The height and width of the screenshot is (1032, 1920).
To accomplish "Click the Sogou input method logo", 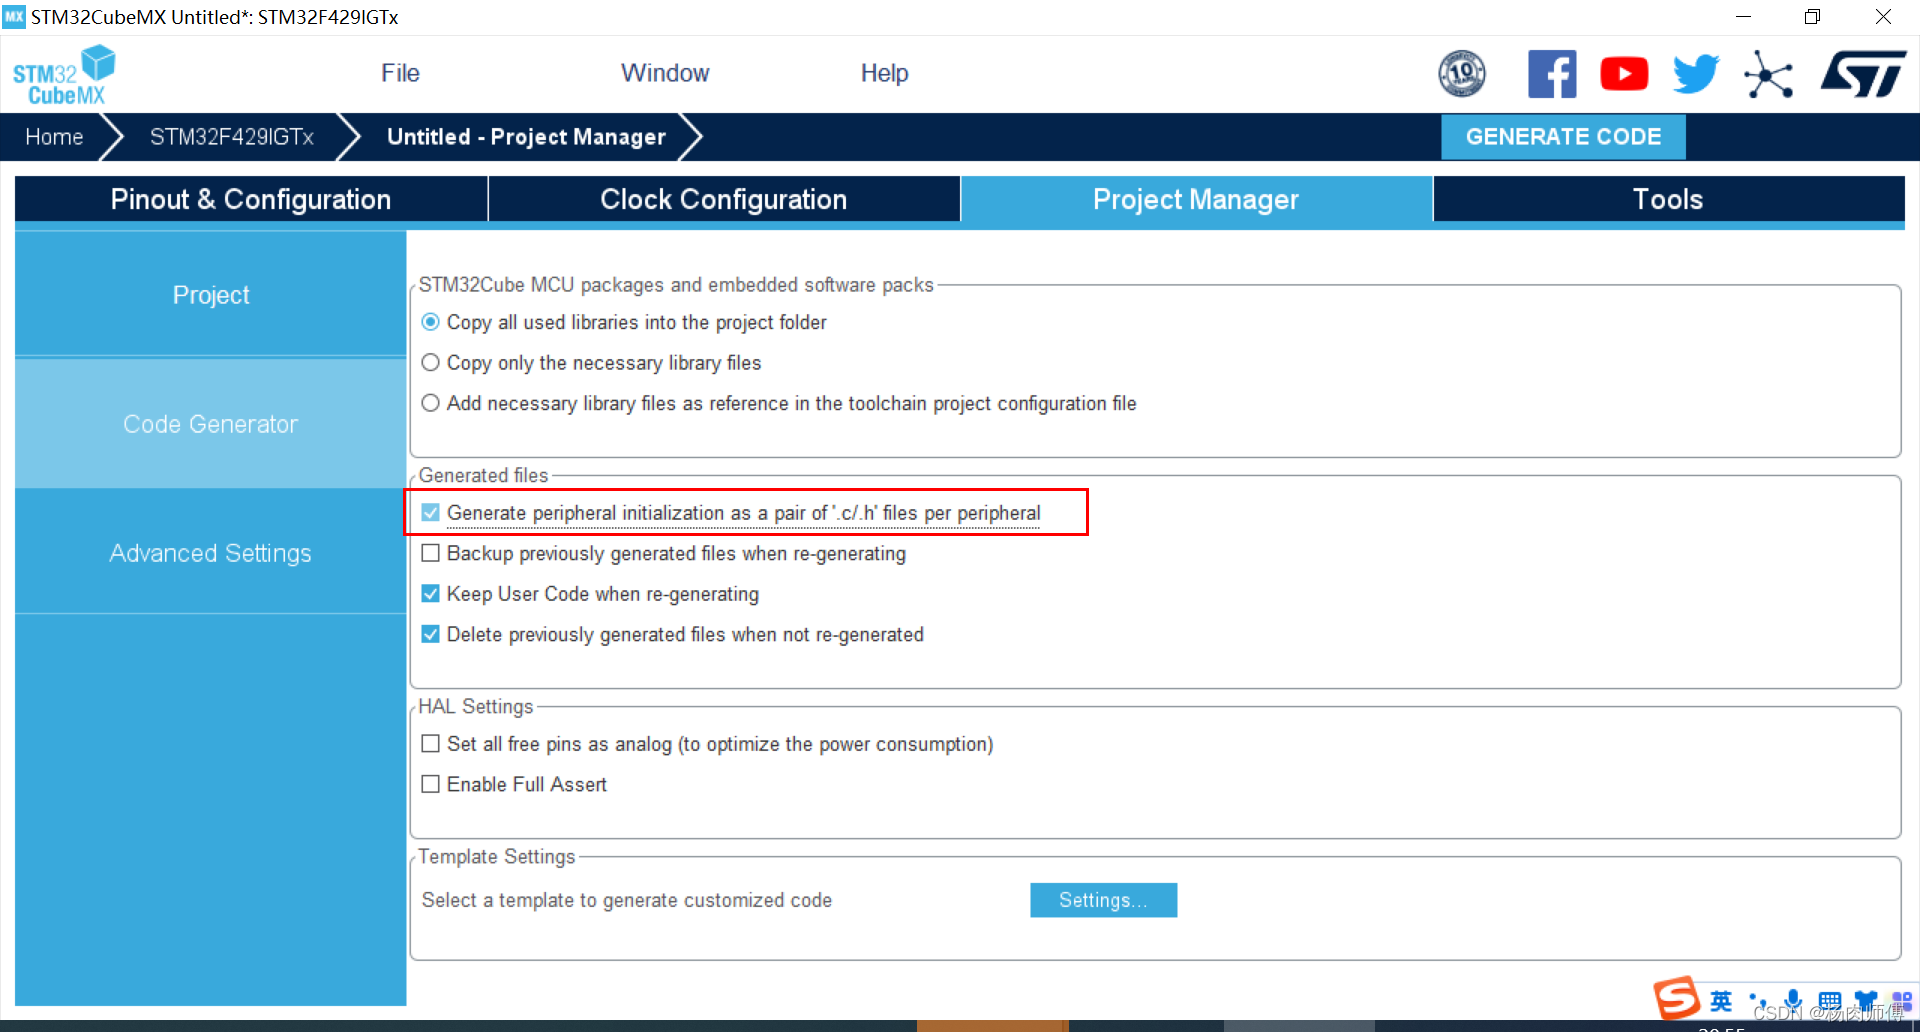I will click(x=1676, y=997).
